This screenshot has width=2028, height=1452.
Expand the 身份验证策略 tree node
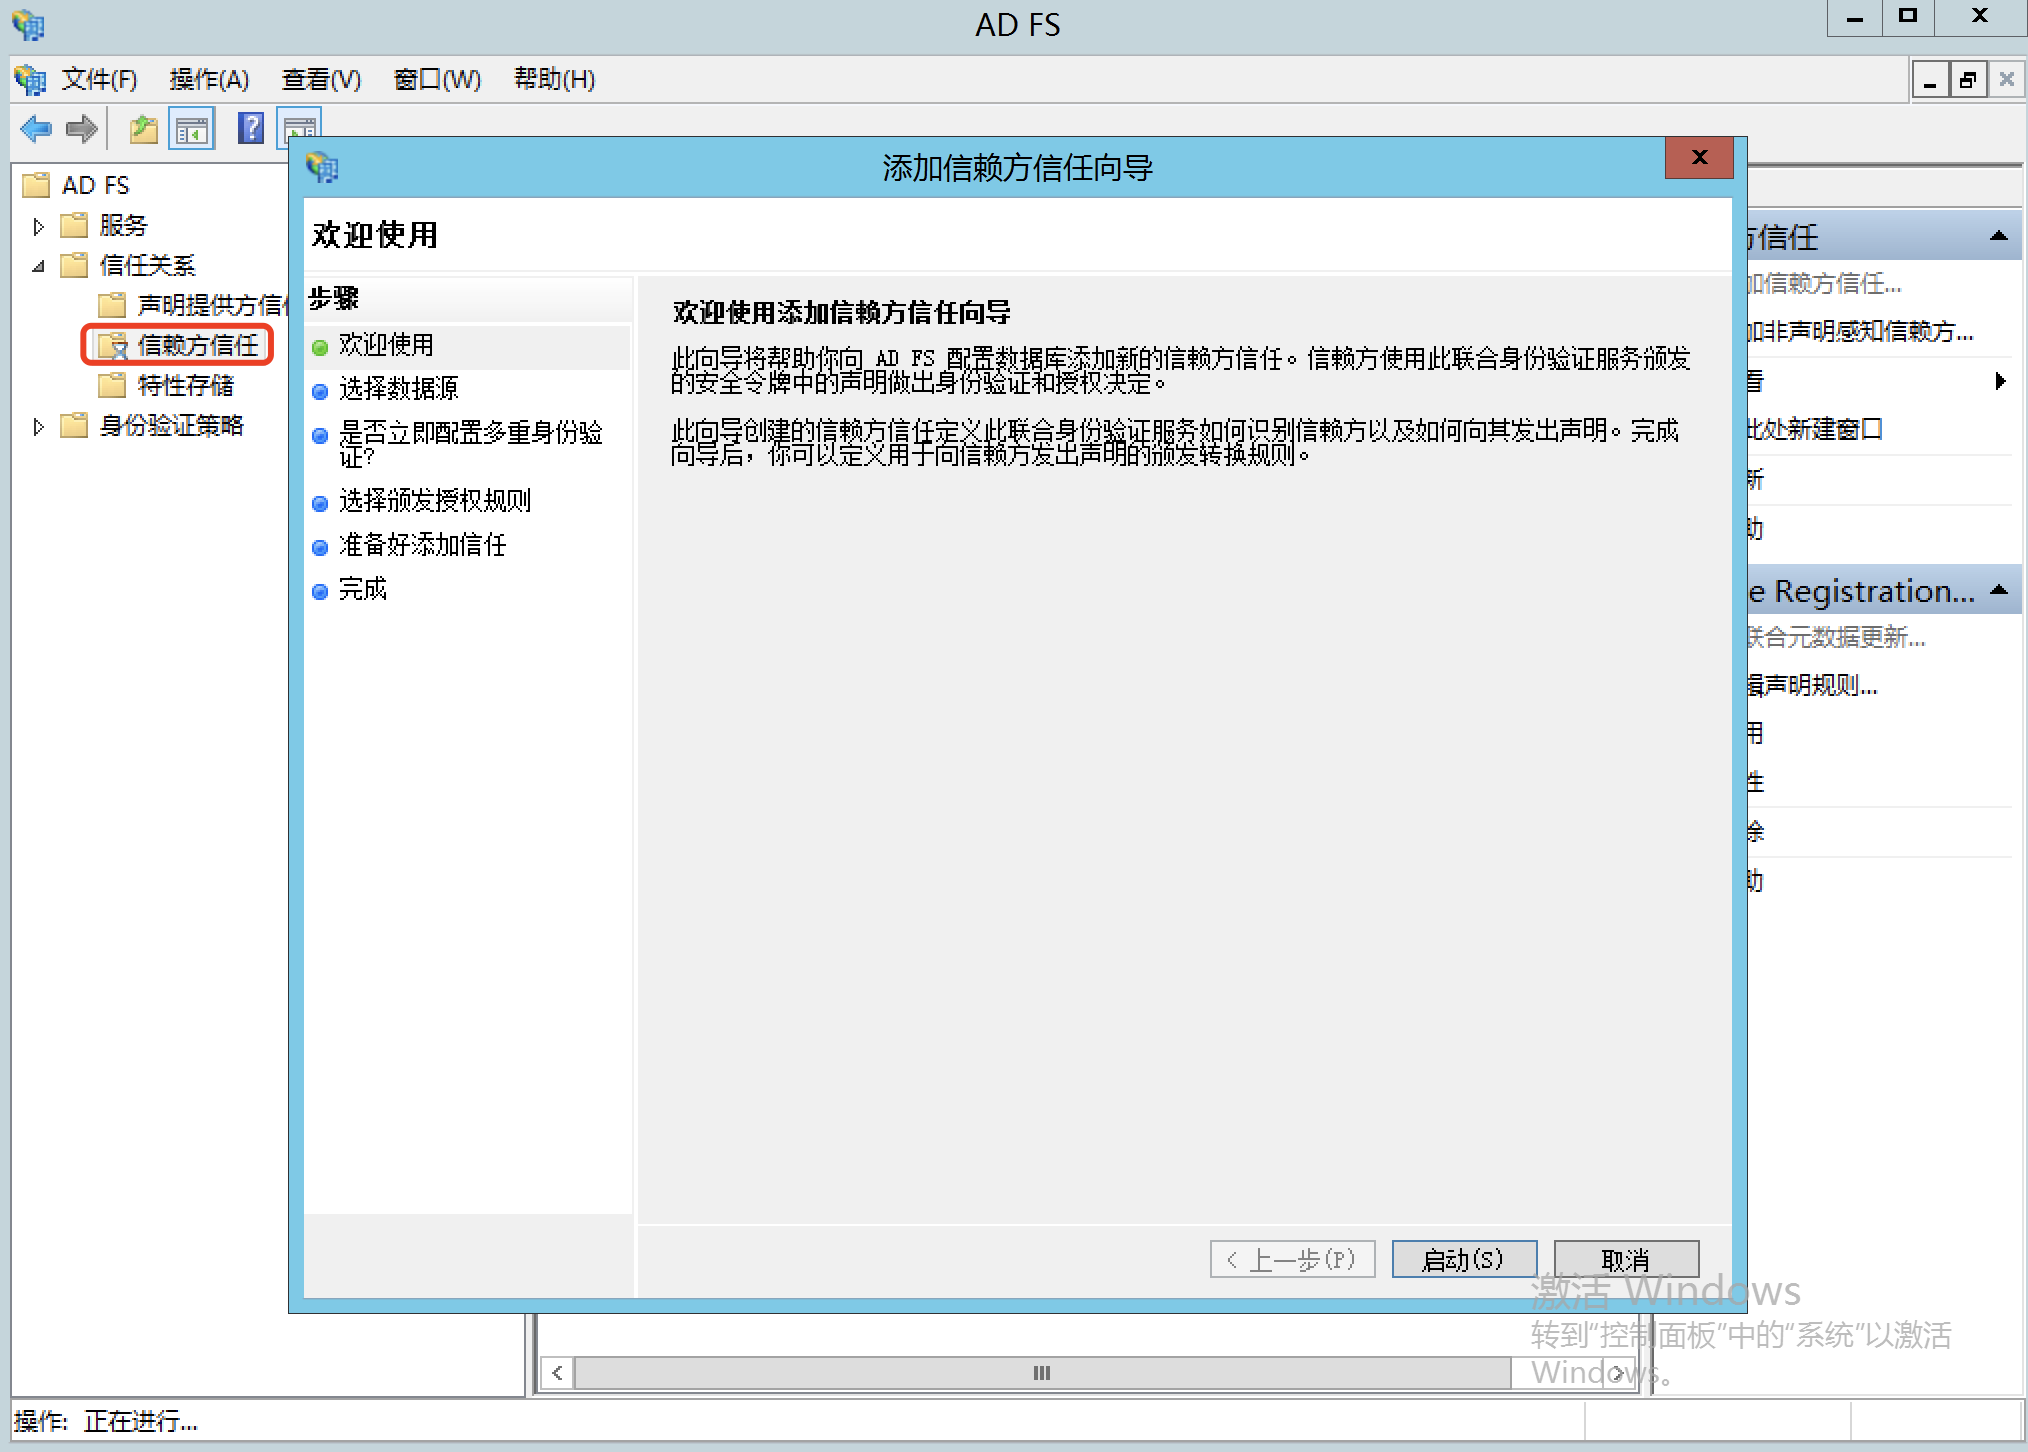(x=38, y=426)
